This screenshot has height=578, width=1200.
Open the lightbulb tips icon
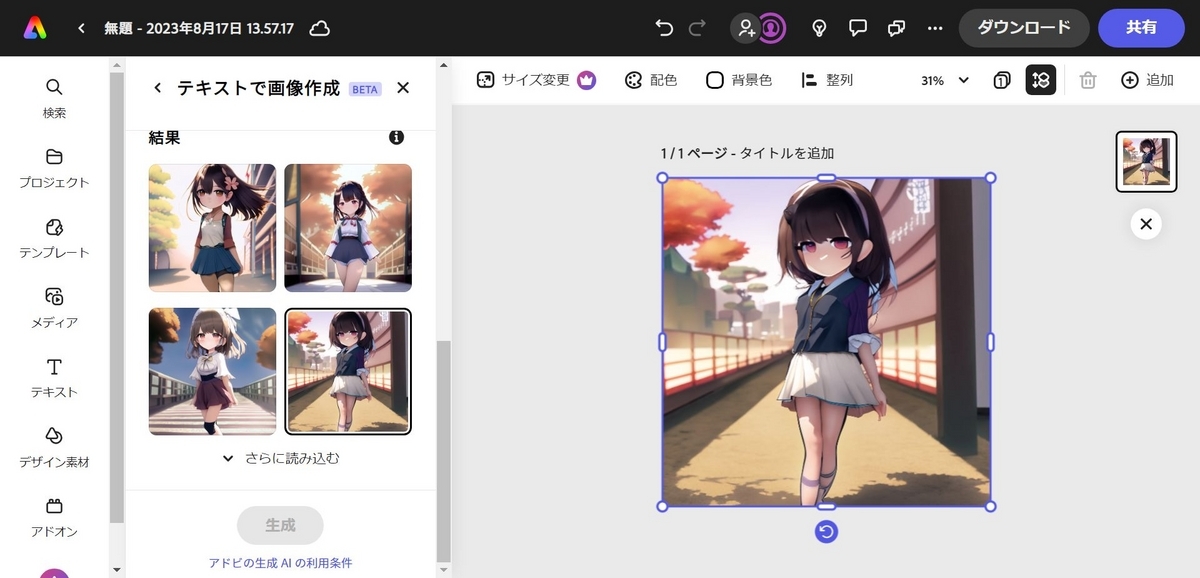point(819,28)
